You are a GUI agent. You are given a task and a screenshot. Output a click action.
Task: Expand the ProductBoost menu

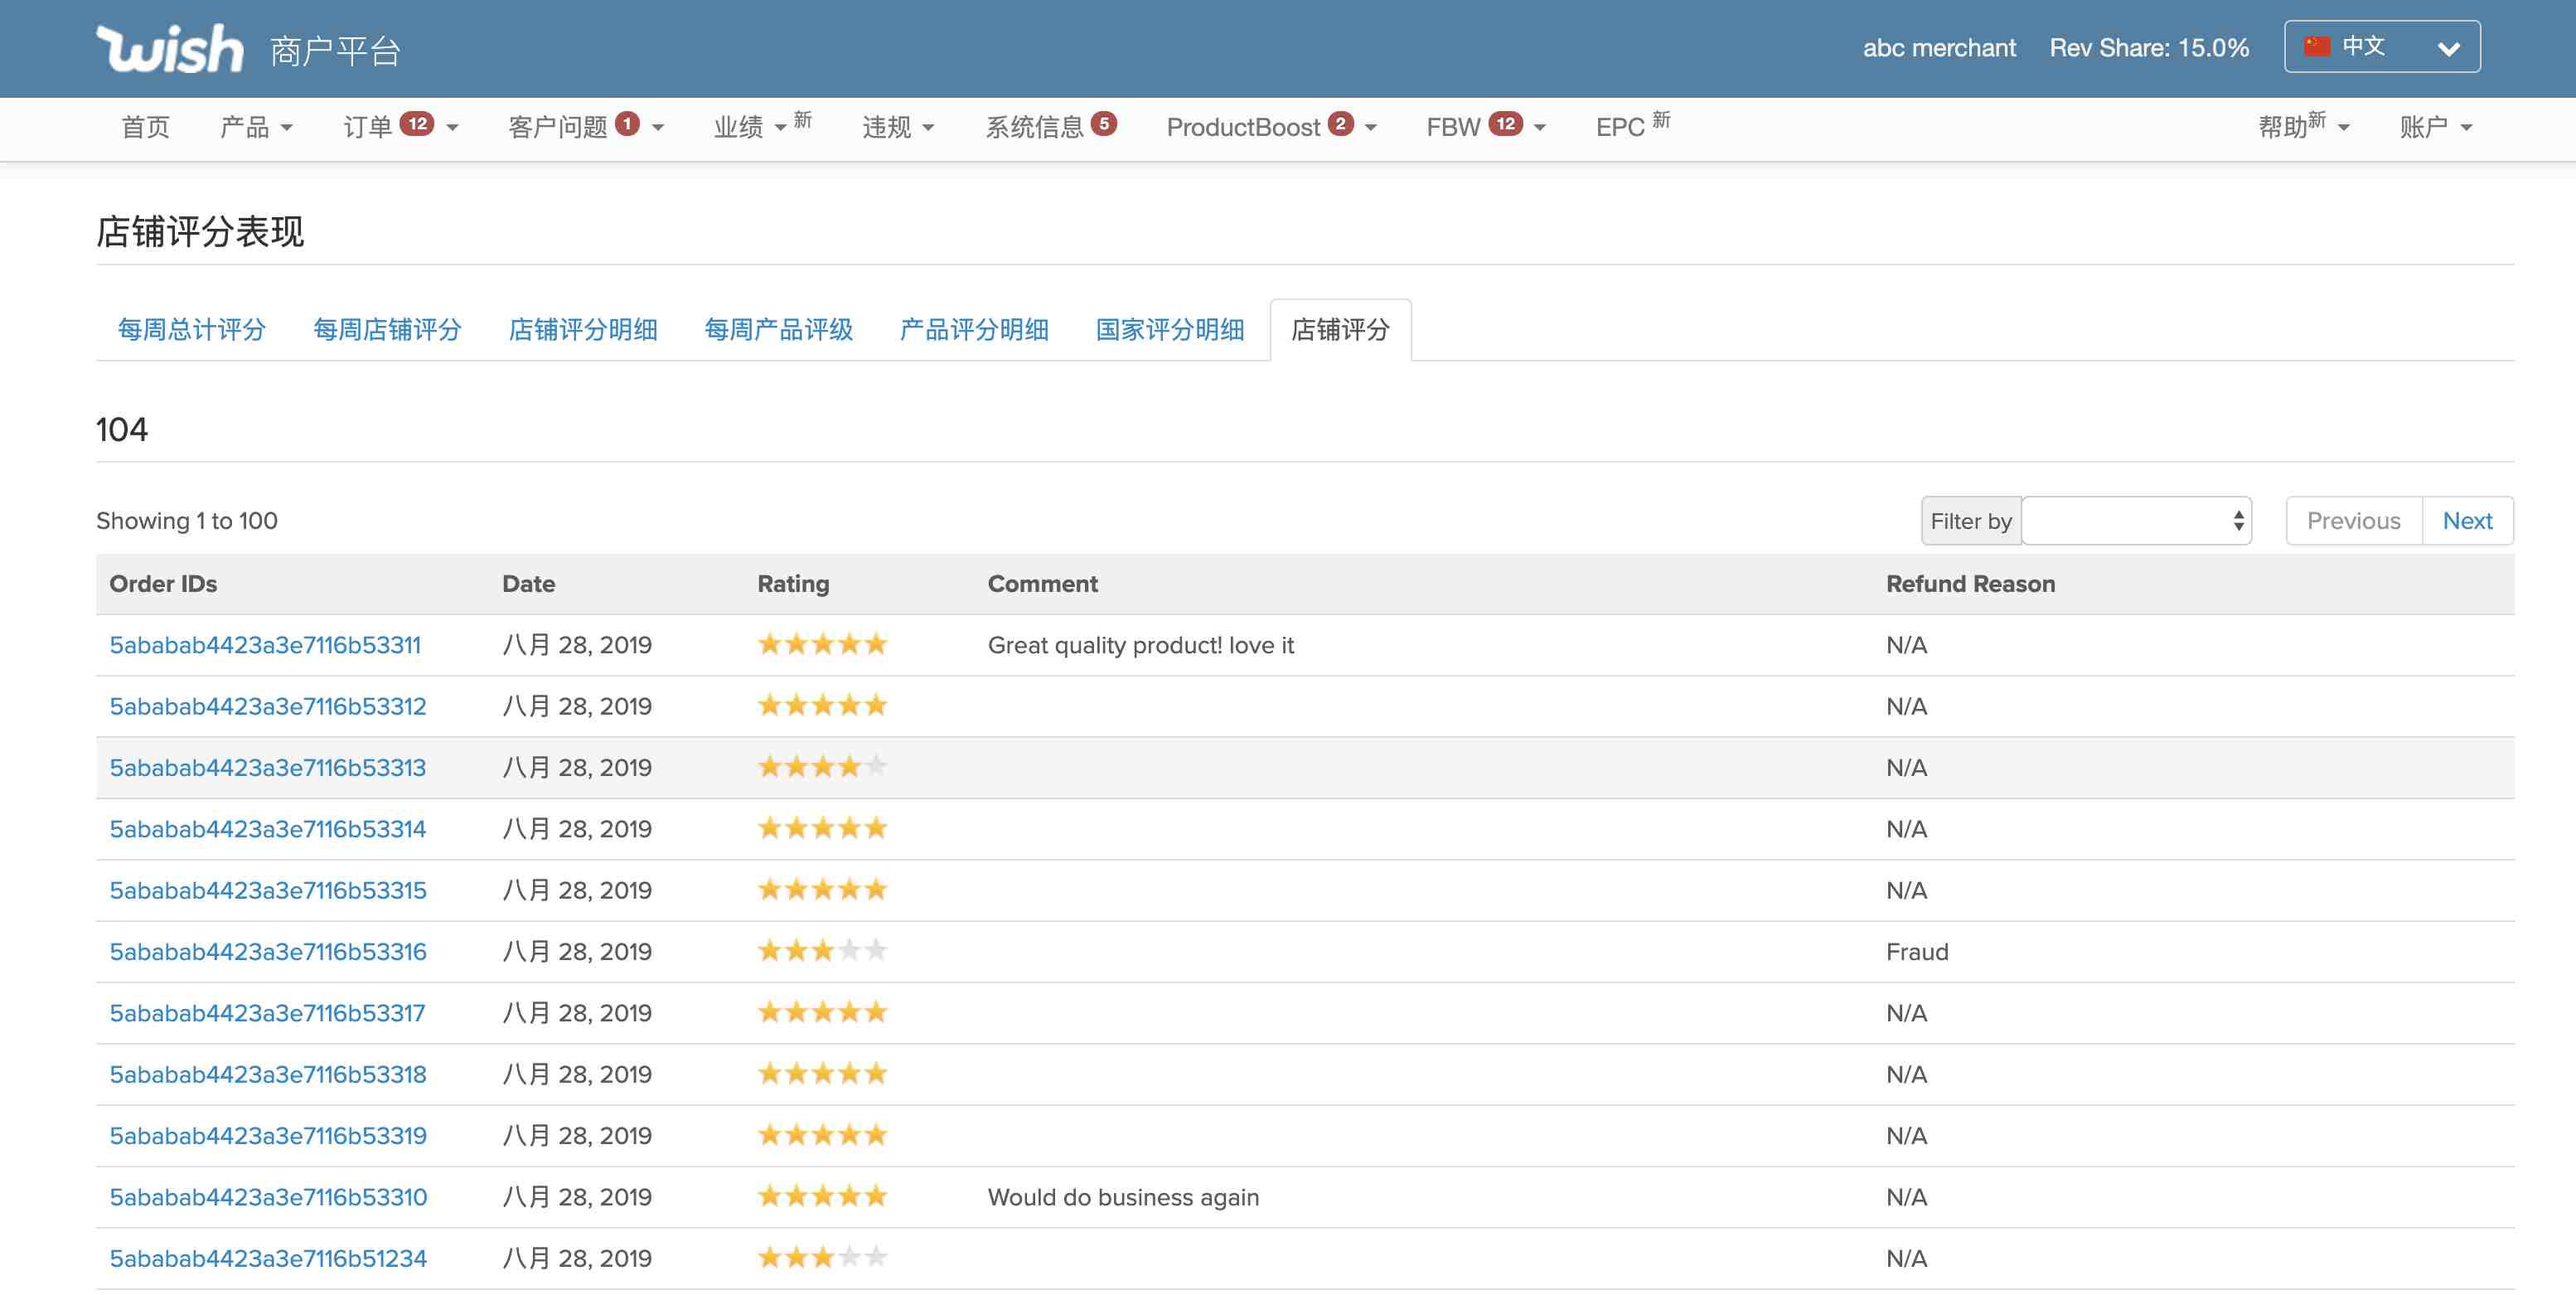(1272, 127)
